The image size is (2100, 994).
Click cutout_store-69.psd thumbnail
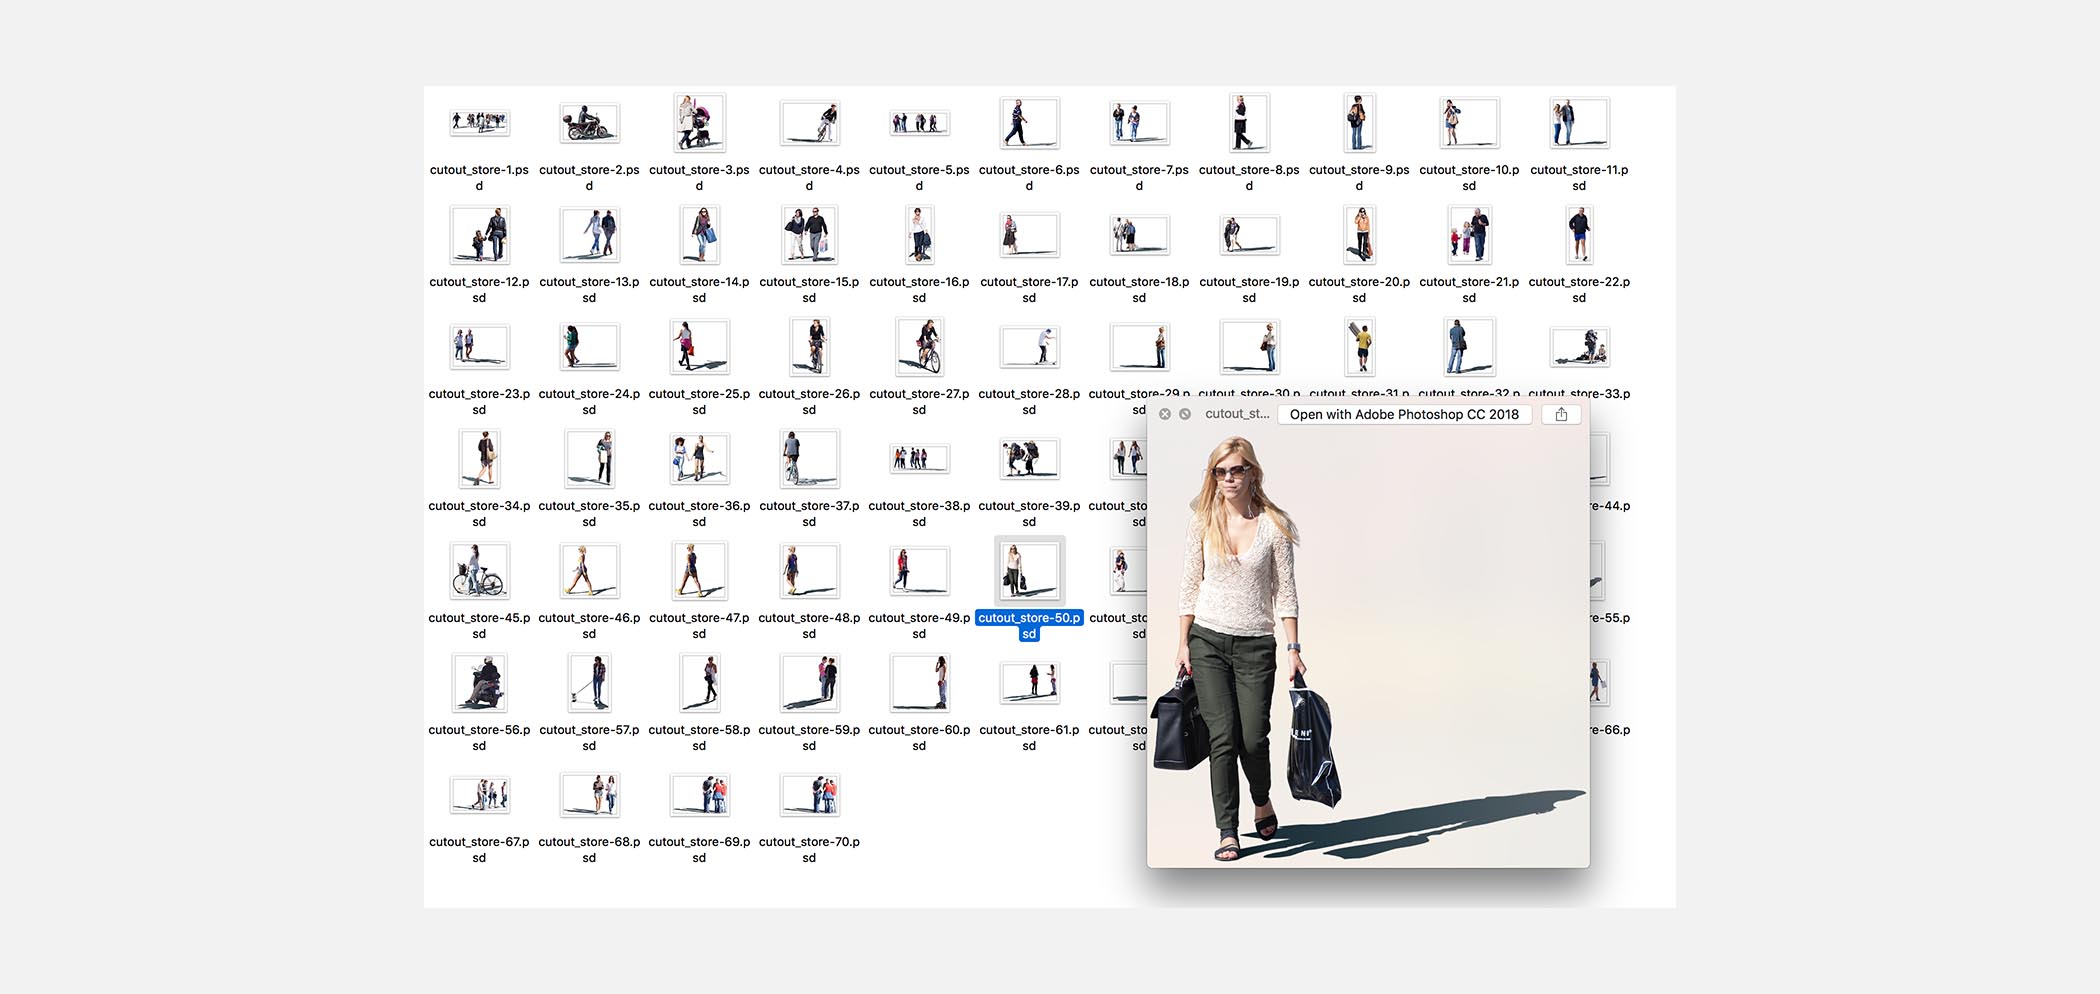(x=700, y=795)
